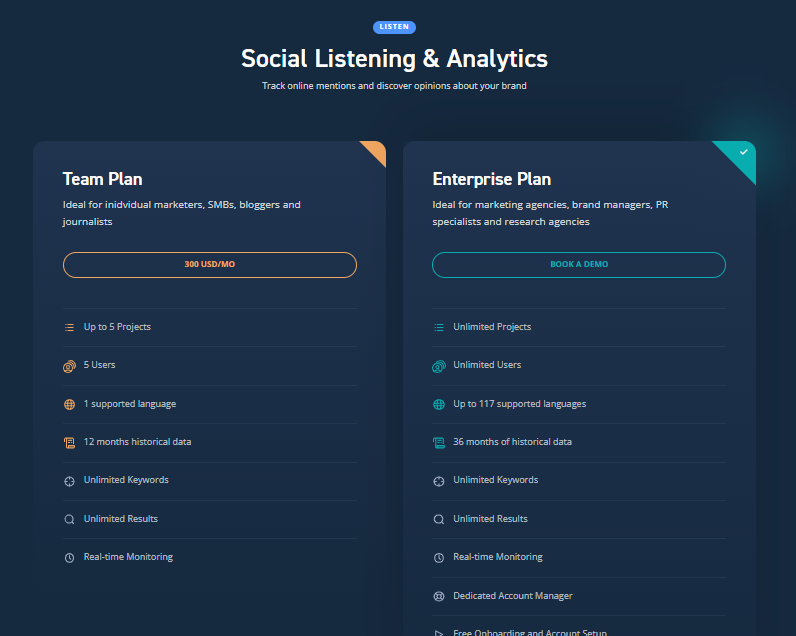796x636 pixels.
Task: Click 'Unlimited Keywords' in the Enterprise Plan
Action: pos(495,480)
